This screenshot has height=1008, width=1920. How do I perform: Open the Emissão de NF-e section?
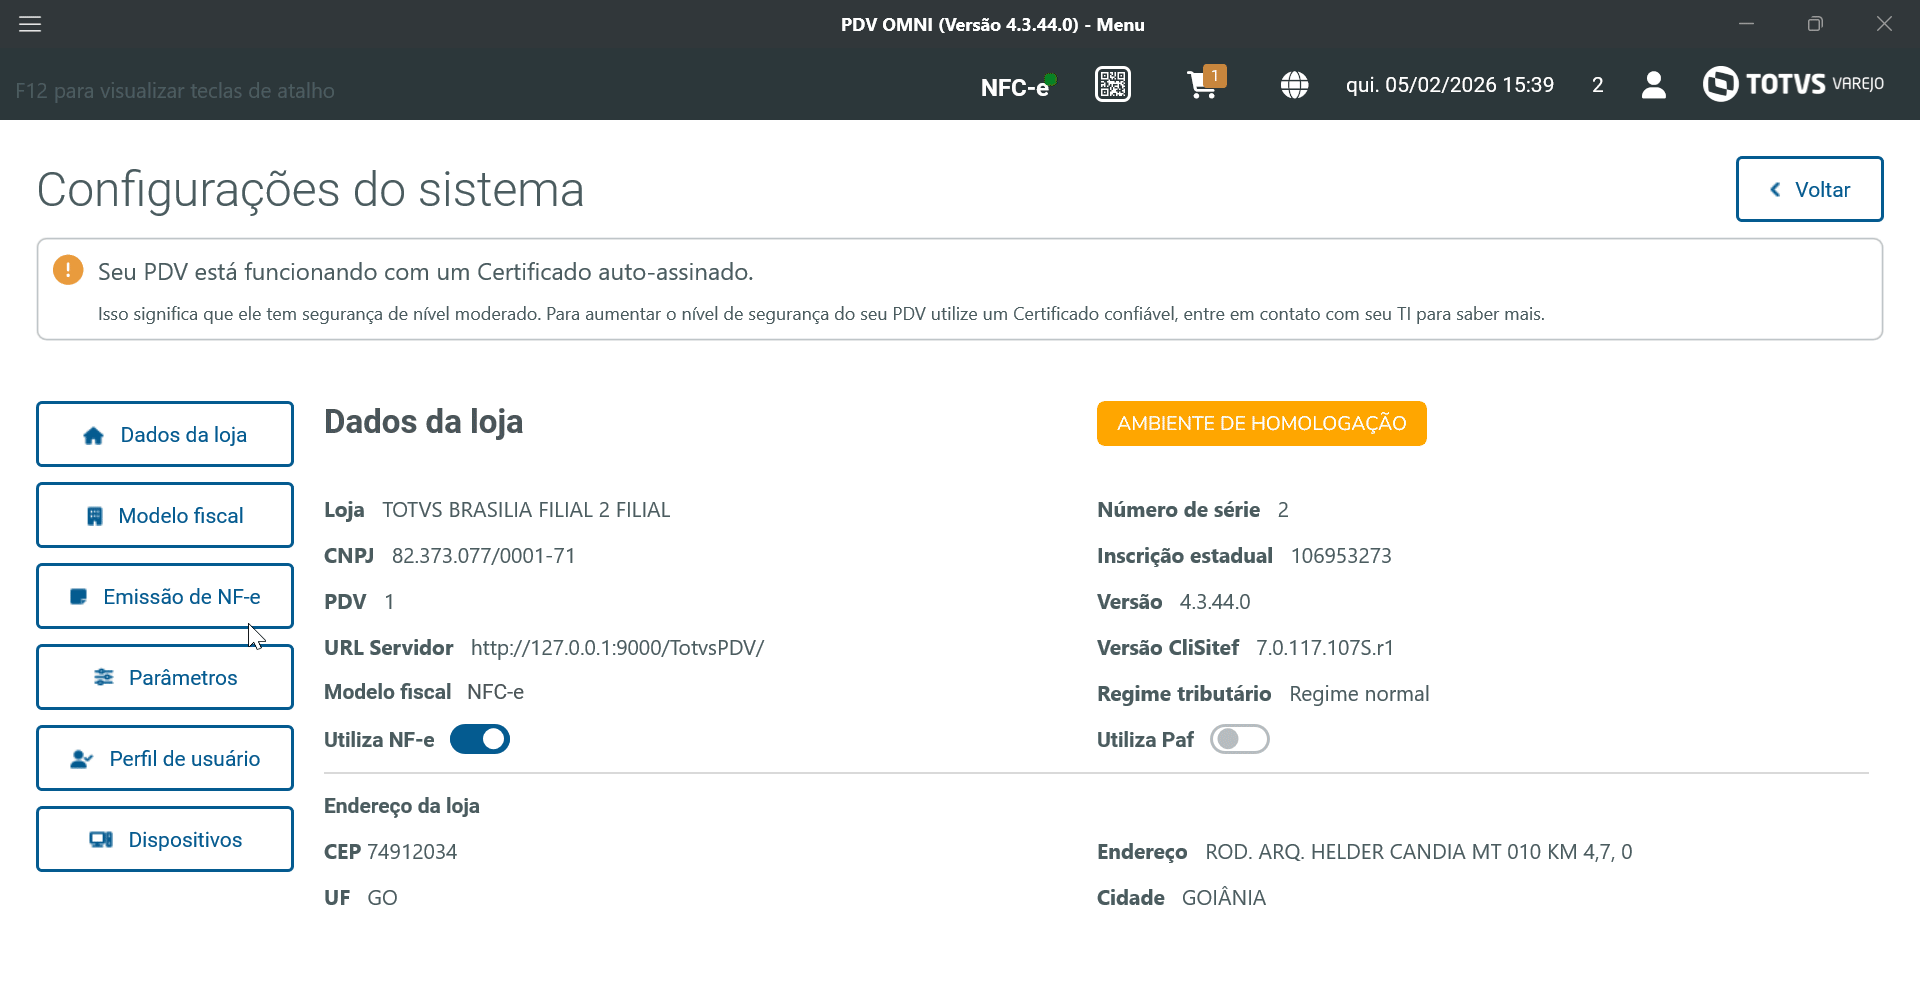click(165, 596)
